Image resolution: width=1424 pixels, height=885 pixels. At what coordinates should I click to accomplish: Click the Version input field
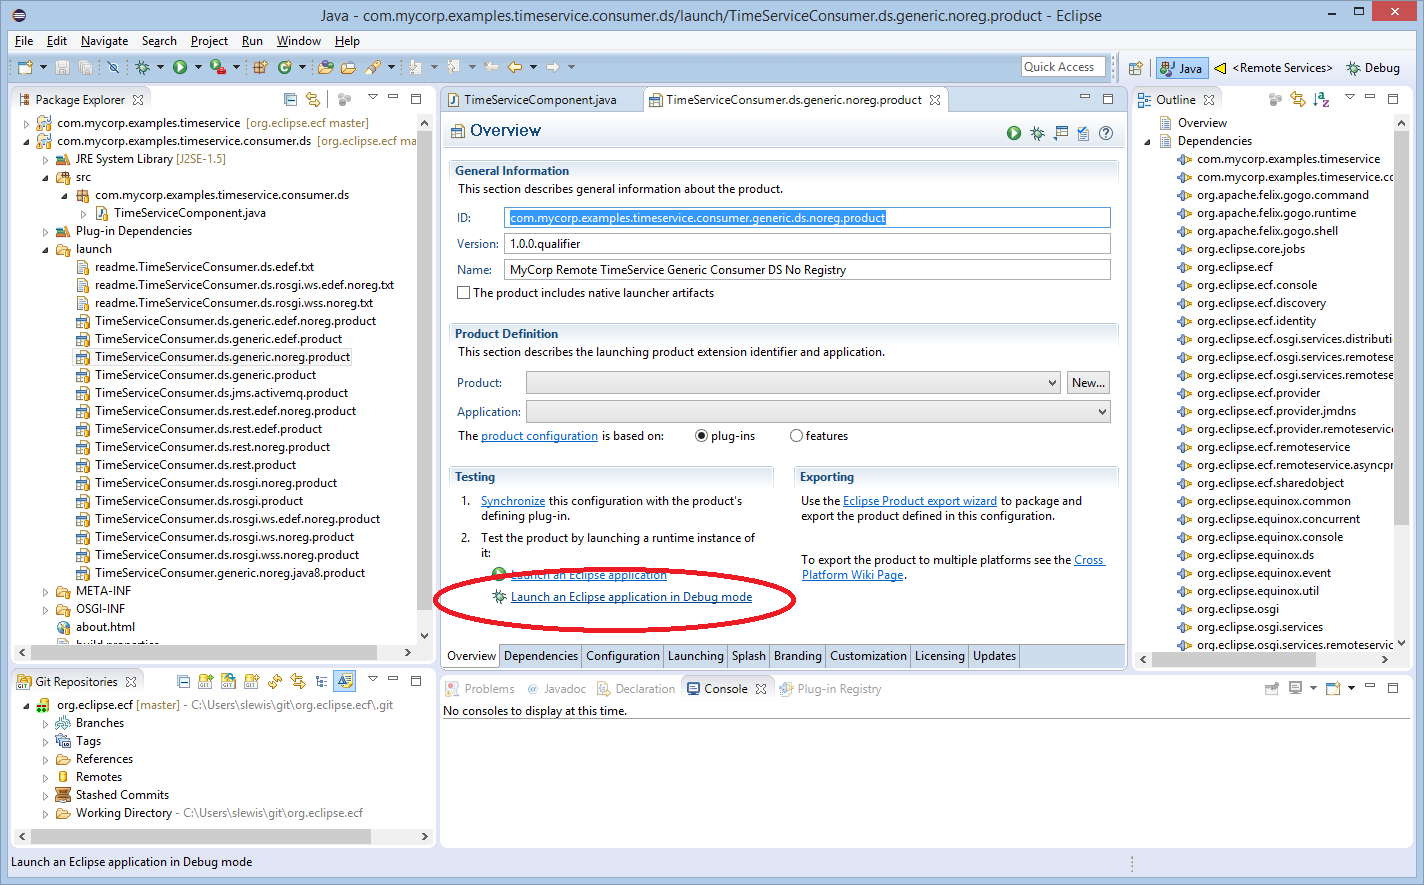pos(808,244)
